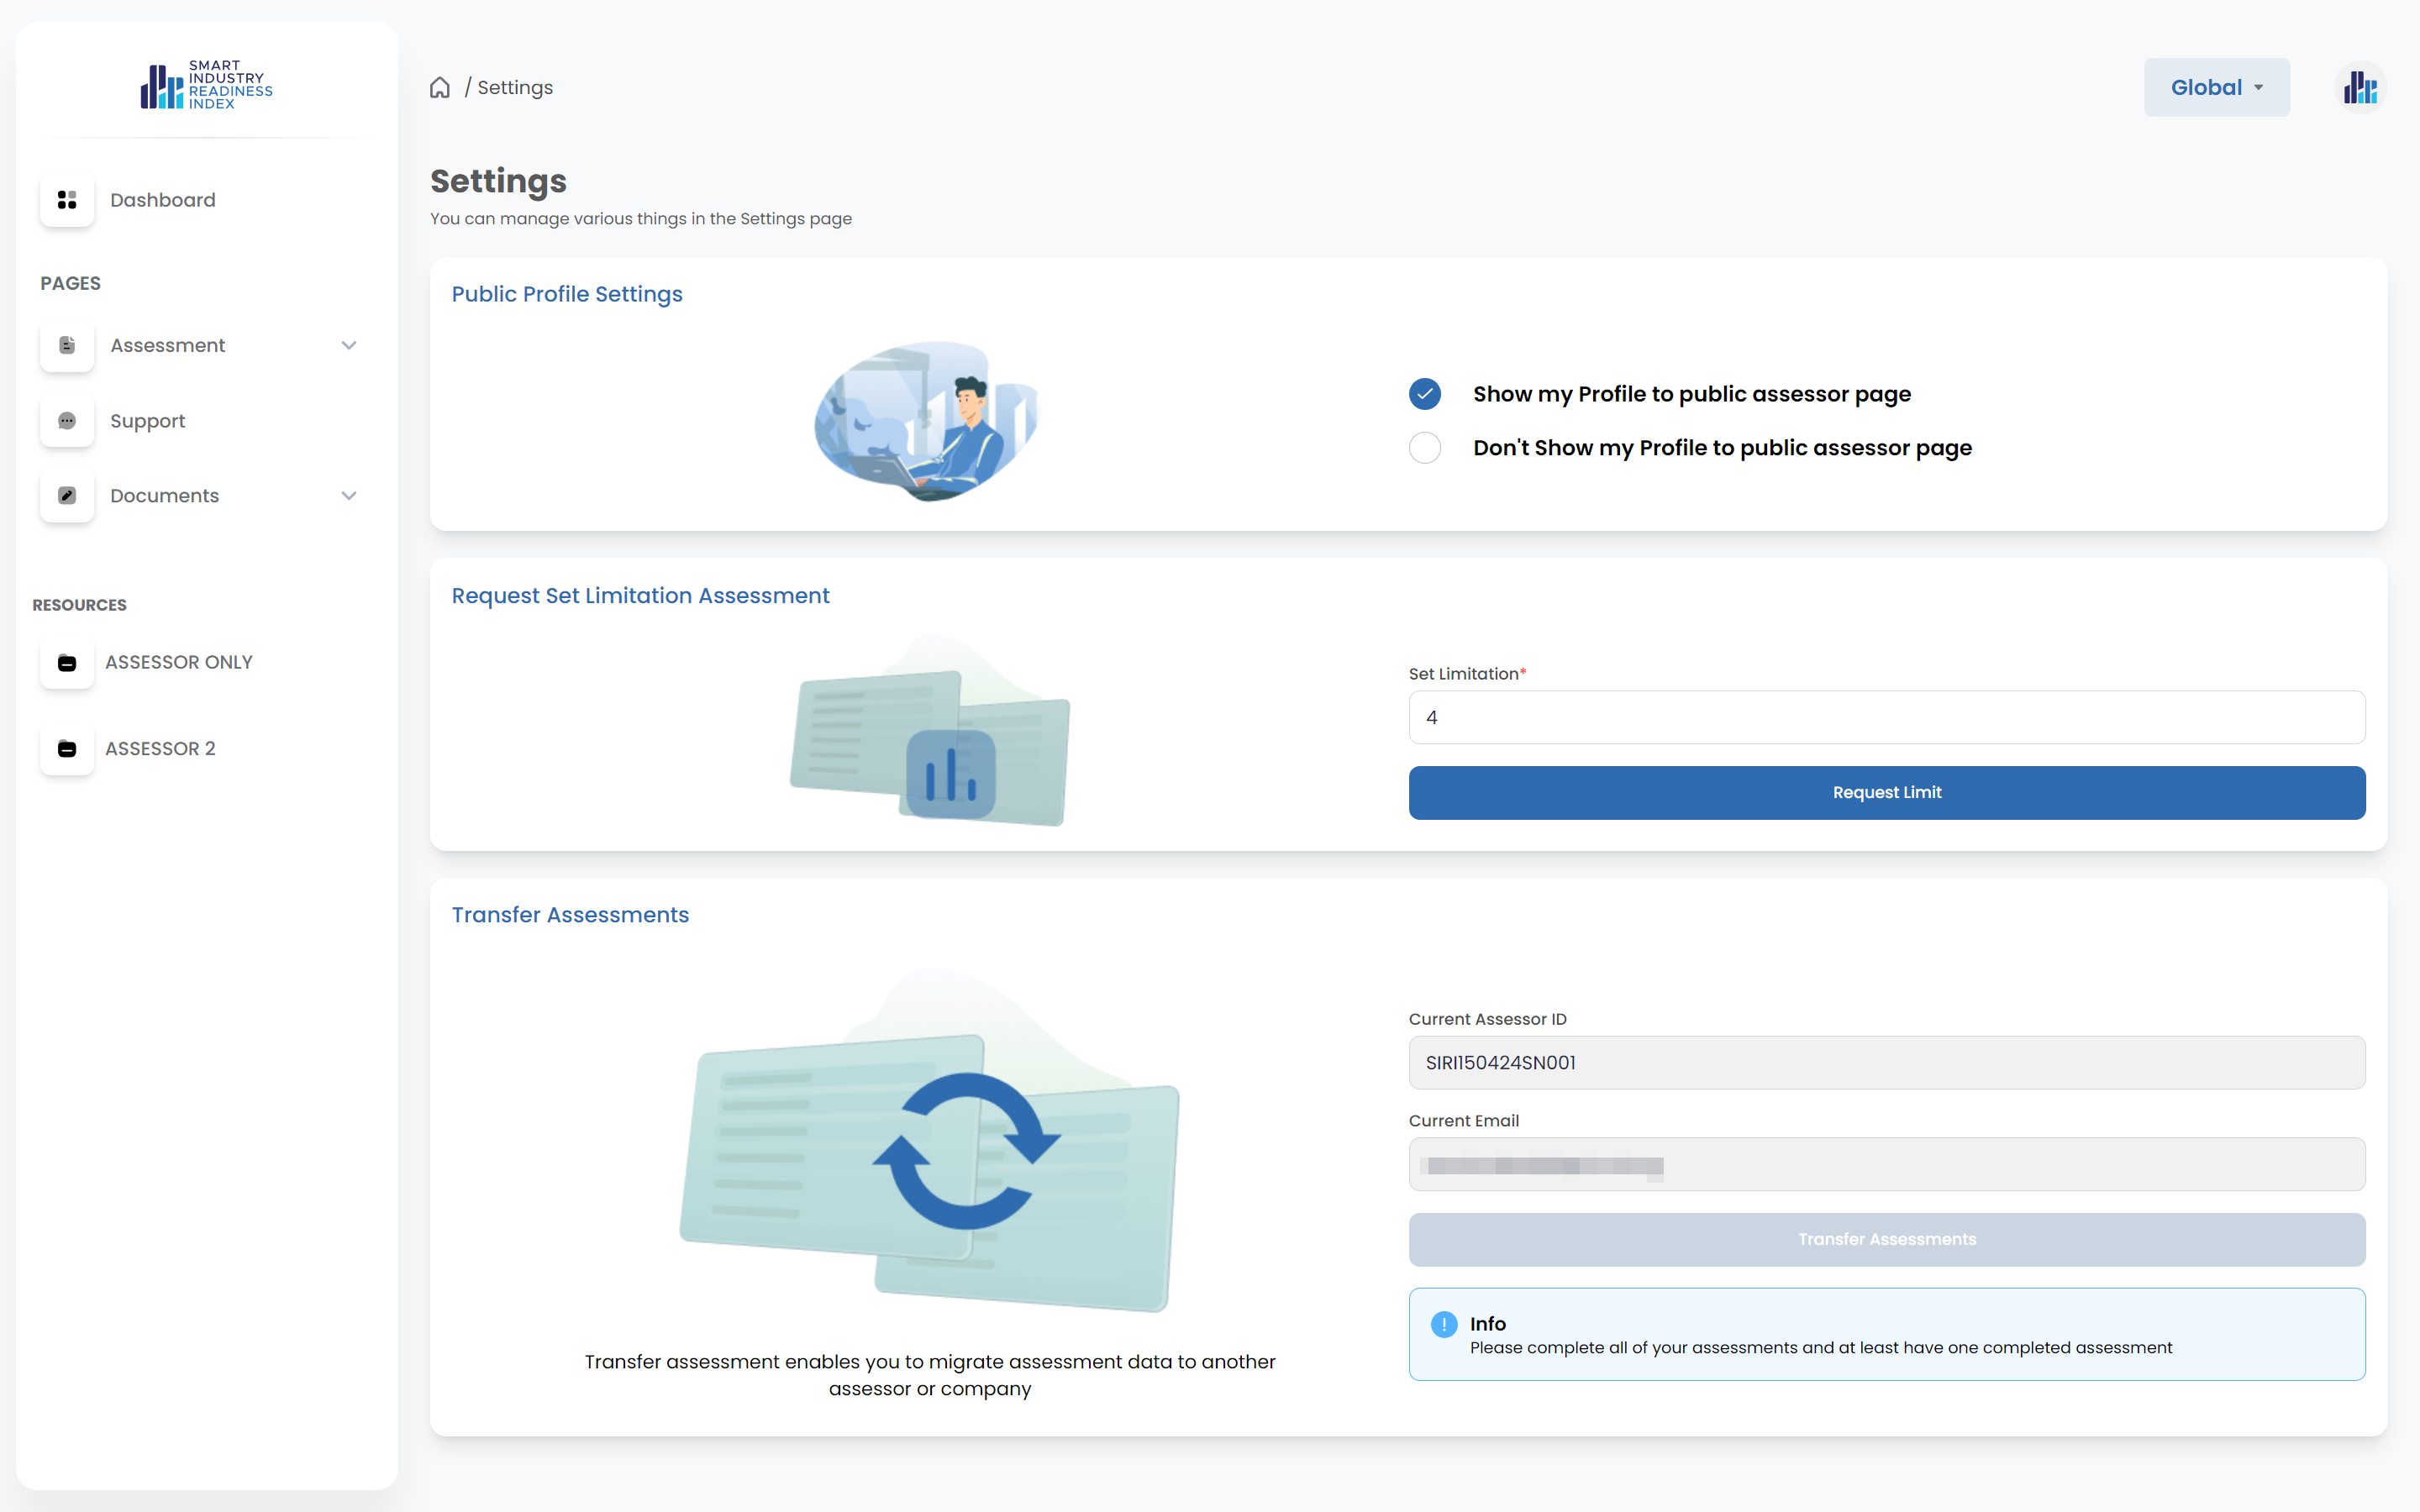This screenshot has width=2420, height=1512.
Task: Open the Support page in sidebar
Action: [148, 421]
